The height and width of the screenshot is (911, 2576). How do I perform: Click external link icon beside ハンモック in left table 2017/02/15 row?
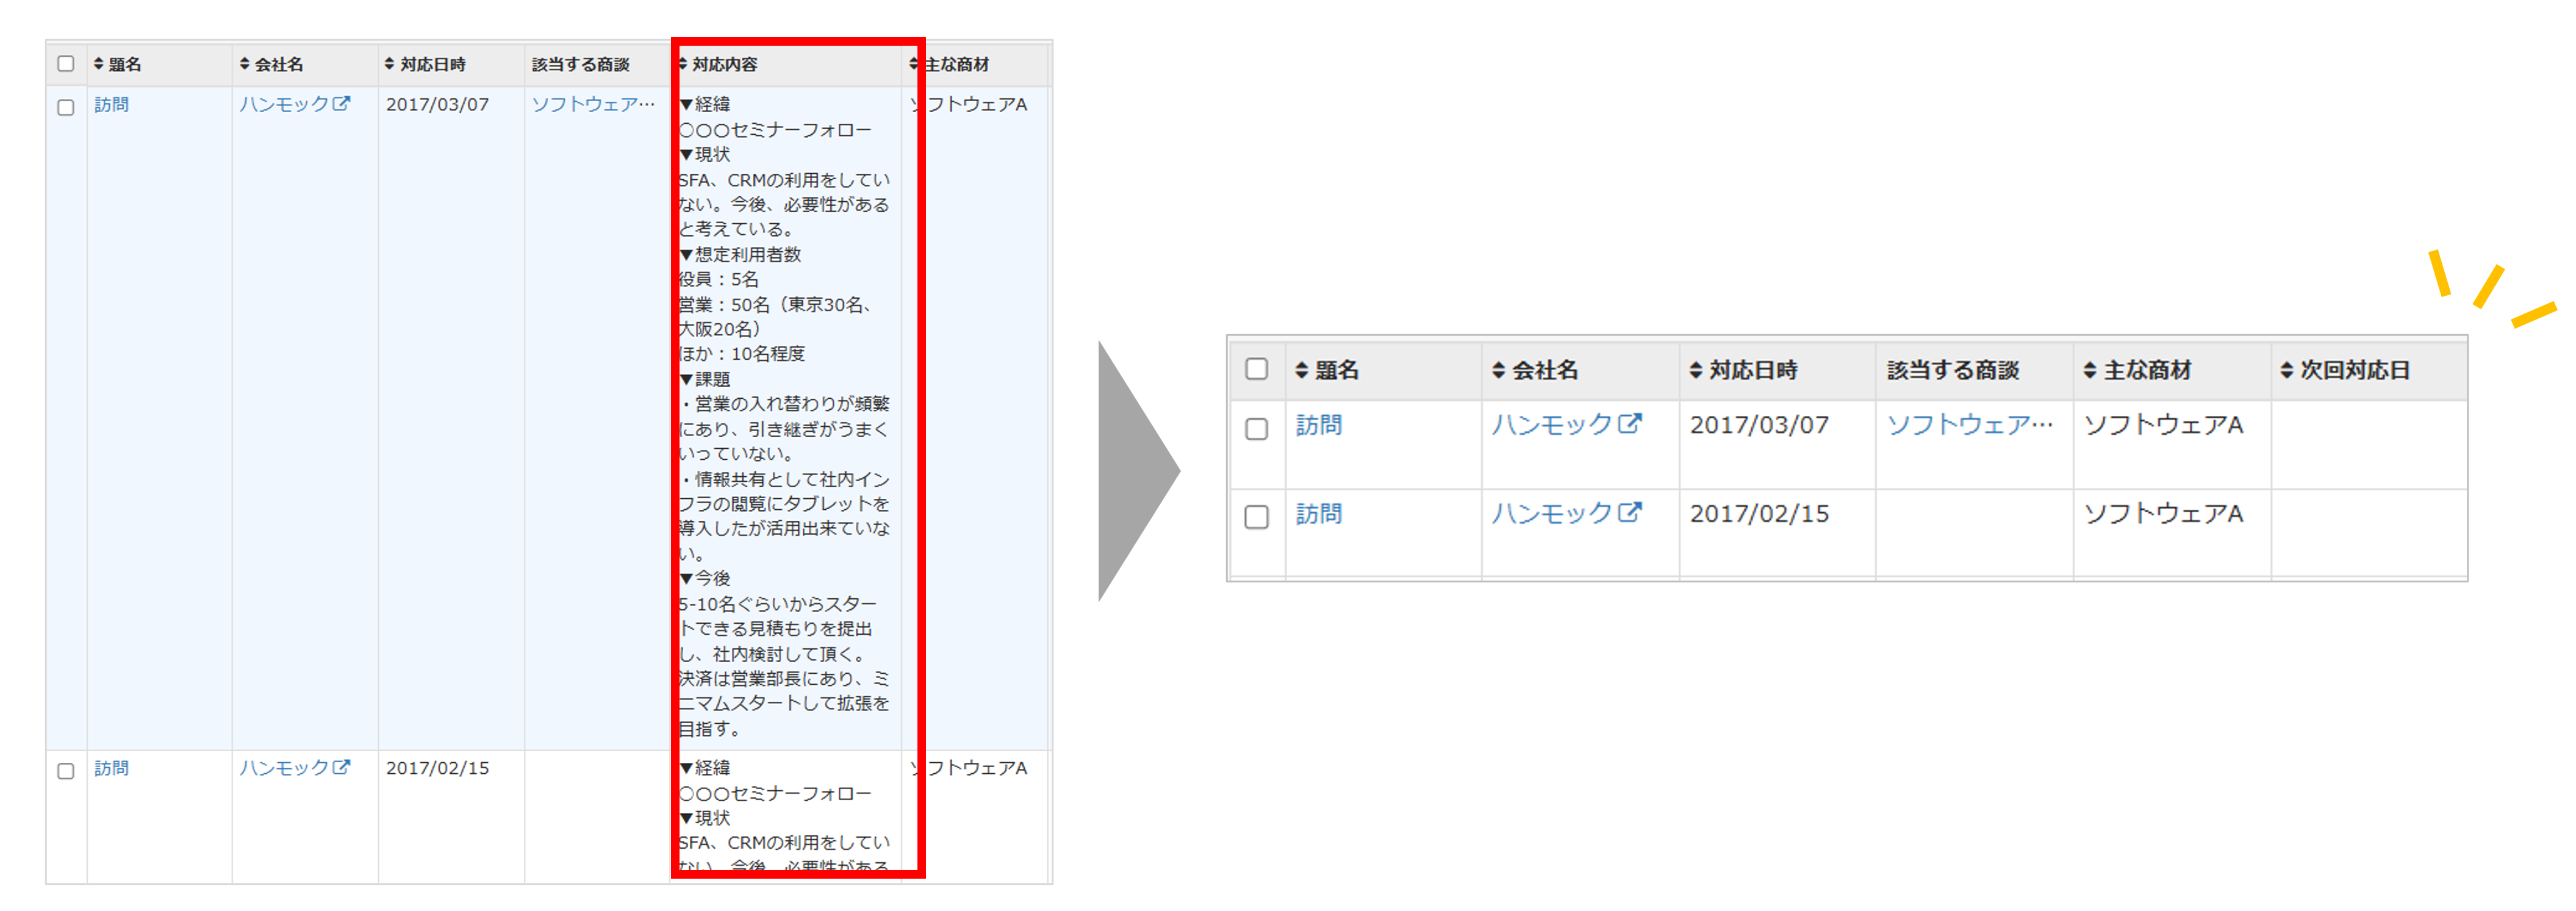point(341,767)
